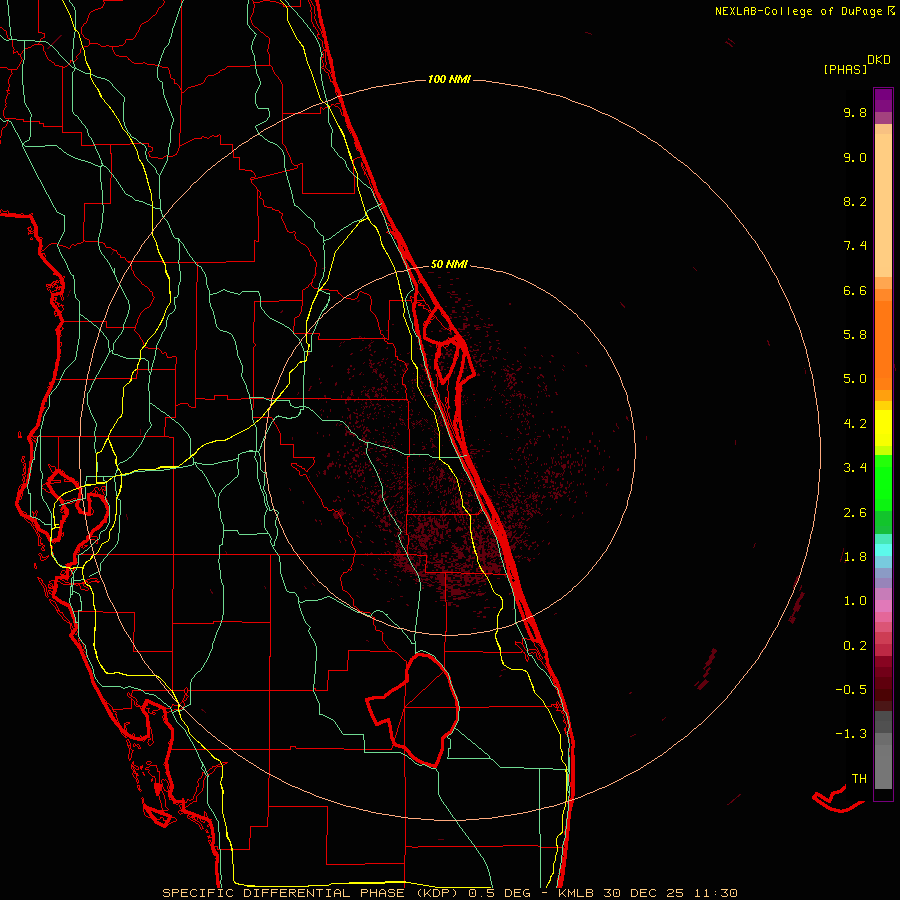The image size is (900, 900).
Task: Click the yellow segment of the color bar
Action: [883, 428]
